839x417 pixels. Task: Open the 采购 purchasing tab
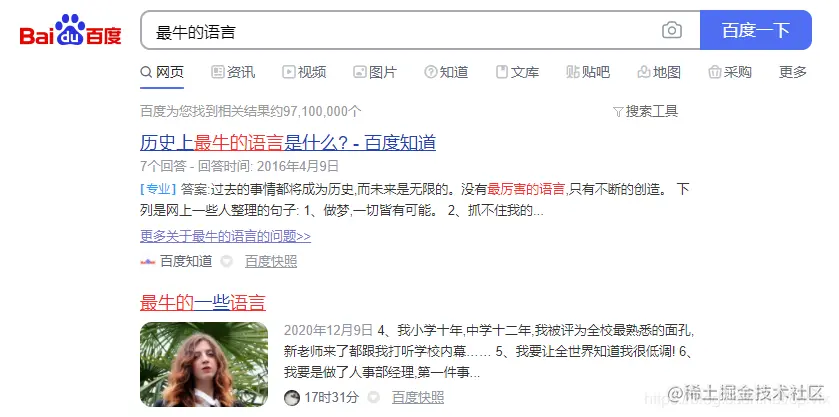[730, 72]
